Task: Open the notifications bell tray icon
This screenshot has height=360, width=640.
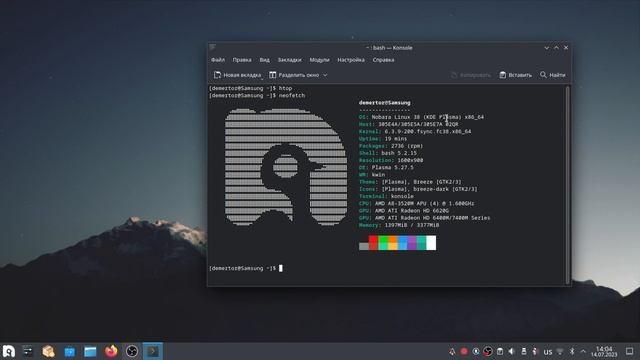Action: tap(452, 351)
